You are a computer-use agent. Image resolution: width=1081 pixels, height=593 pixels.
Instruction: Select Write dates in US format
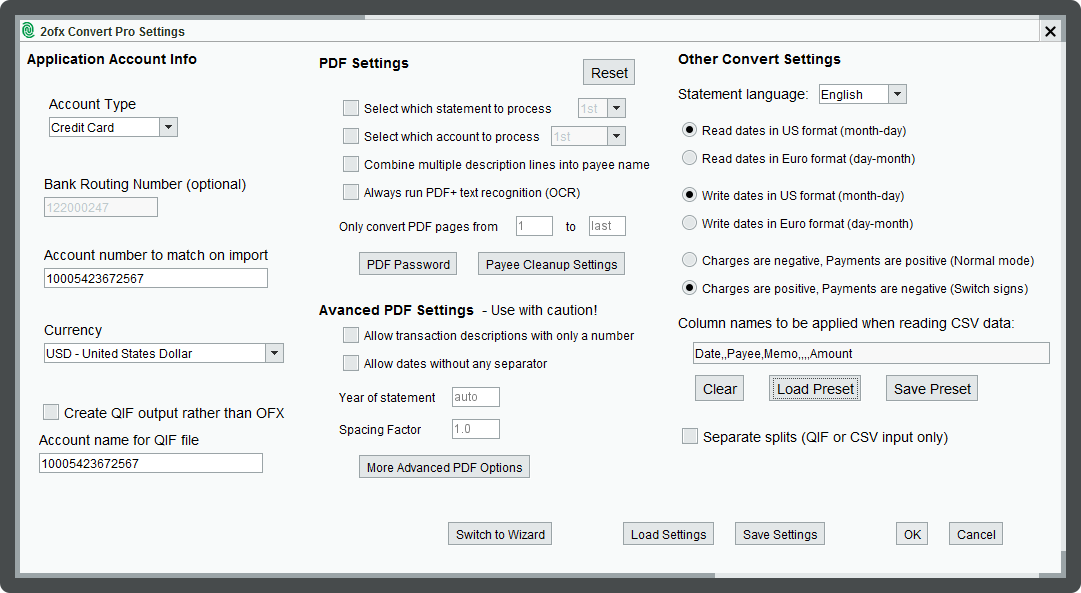coord(689,195)
